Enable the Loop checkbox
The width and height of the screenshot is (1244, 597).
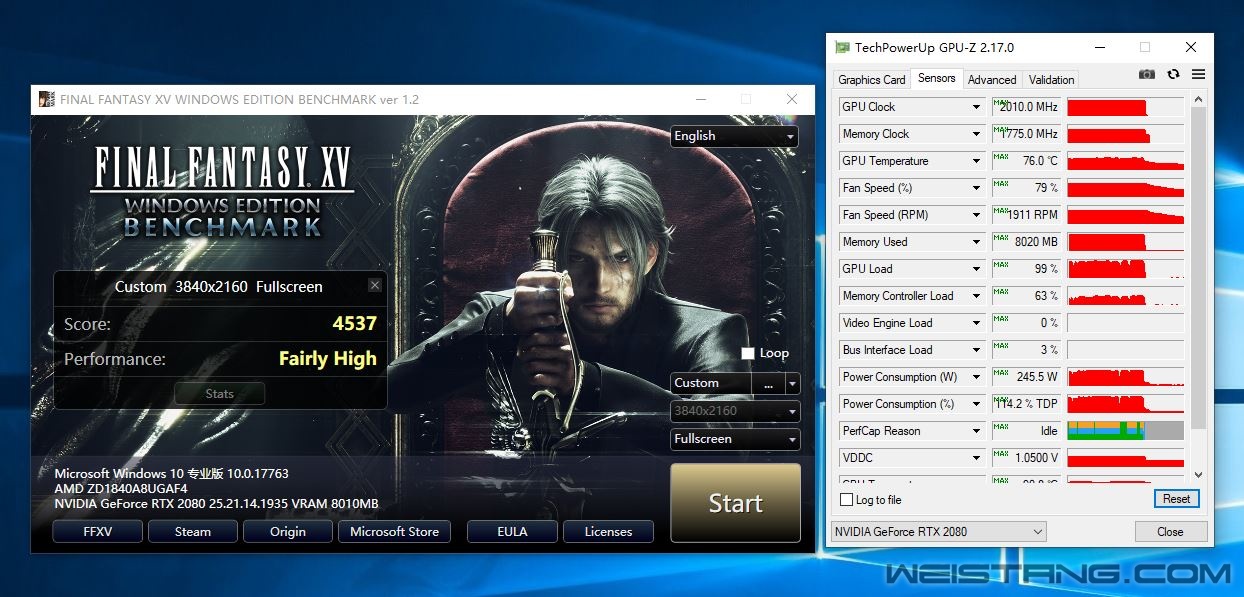click(748, 353)
